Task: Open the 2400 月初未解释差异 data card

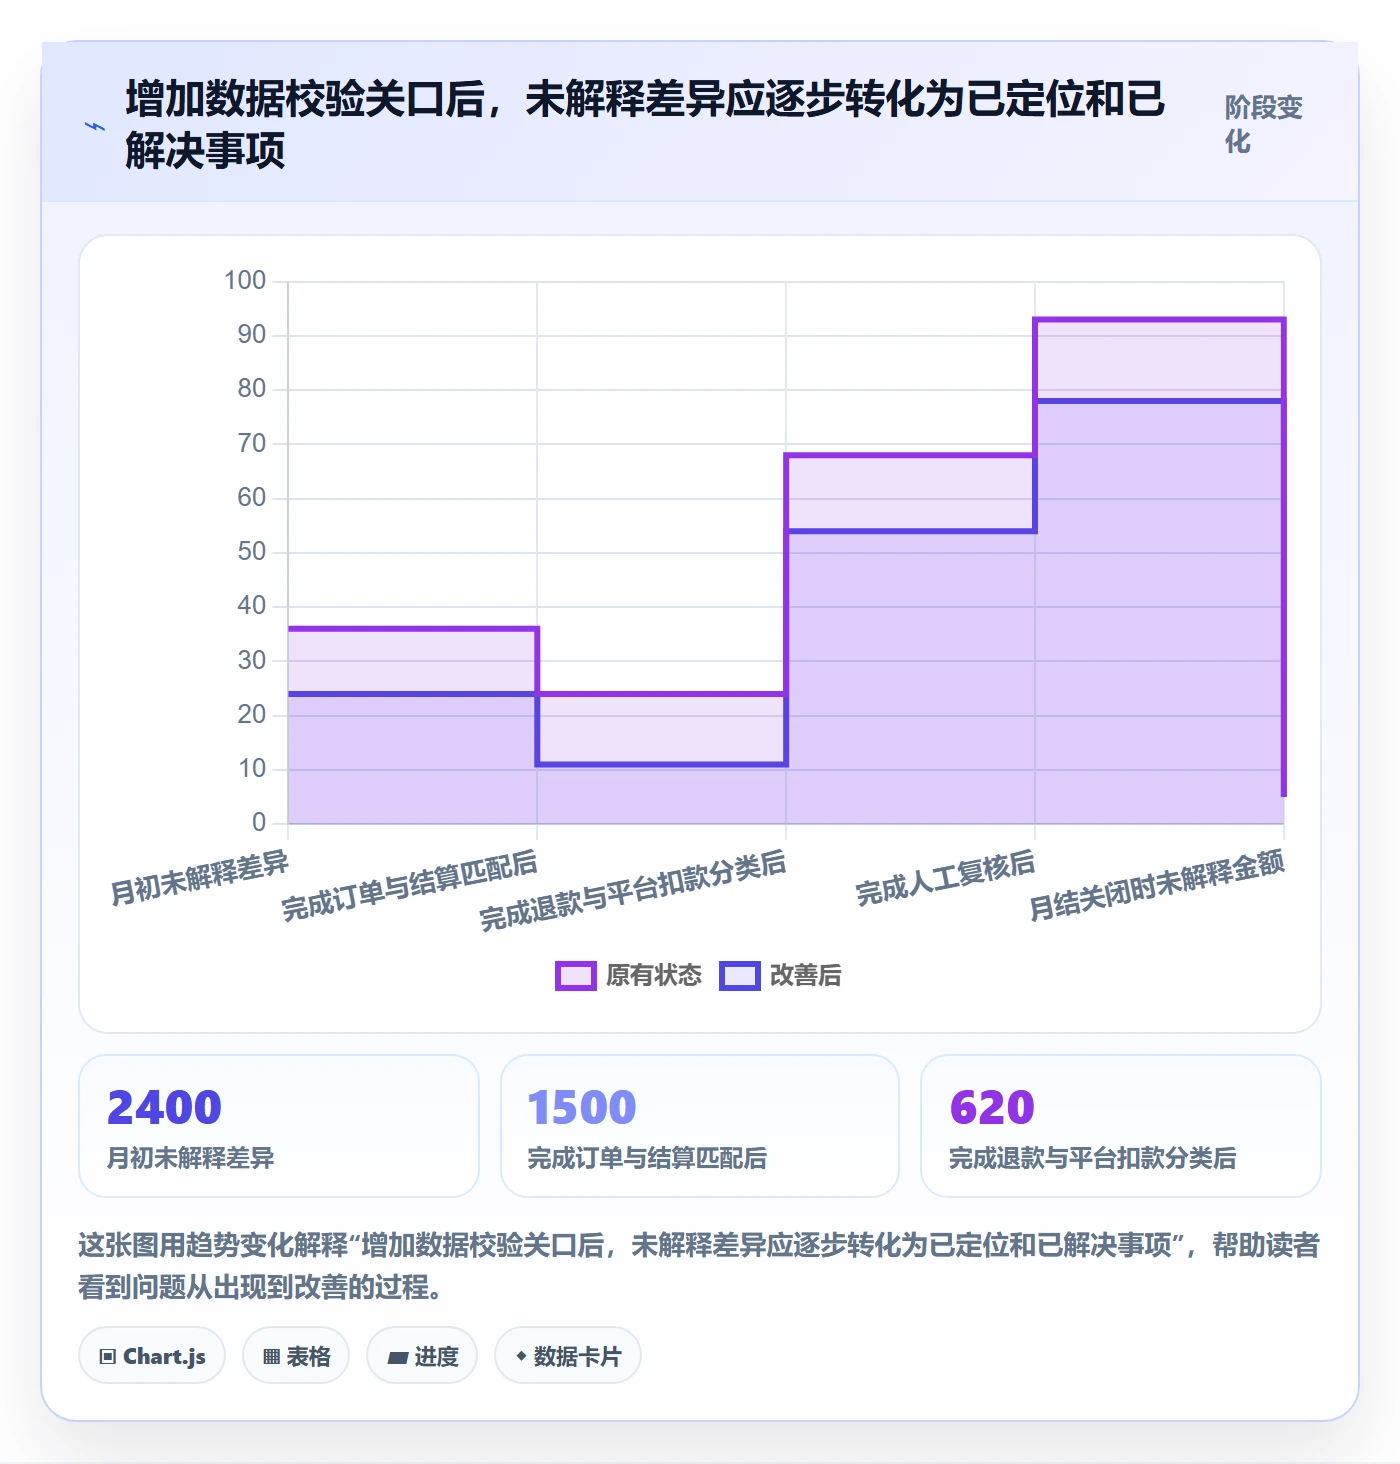Action: (x=279, y=1126)
